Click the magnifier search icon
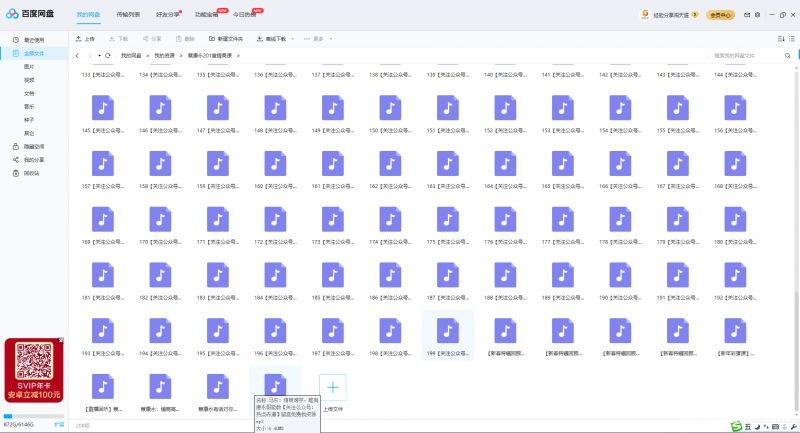800x433 pixels. click(x=788, y=56)
